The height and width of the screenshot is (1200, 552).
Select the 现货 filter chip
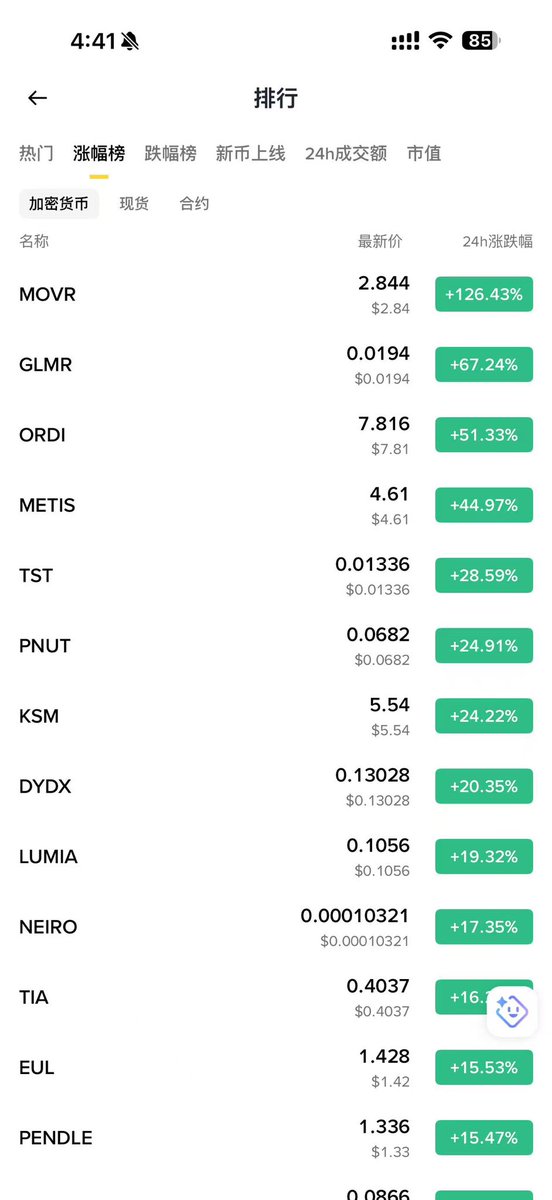134,204
